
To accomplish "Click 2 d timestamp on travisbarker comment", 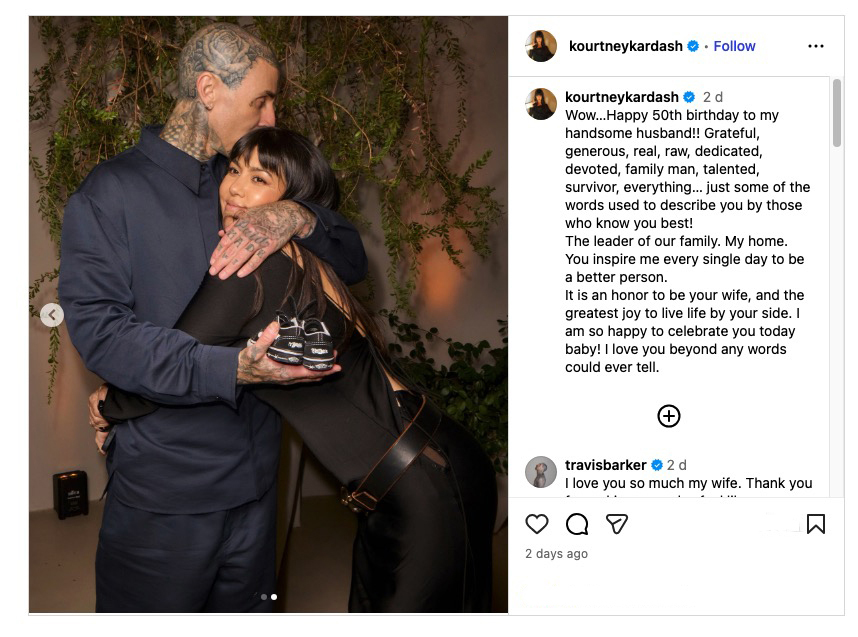I will pyautogui.click(x=676, y=465).
